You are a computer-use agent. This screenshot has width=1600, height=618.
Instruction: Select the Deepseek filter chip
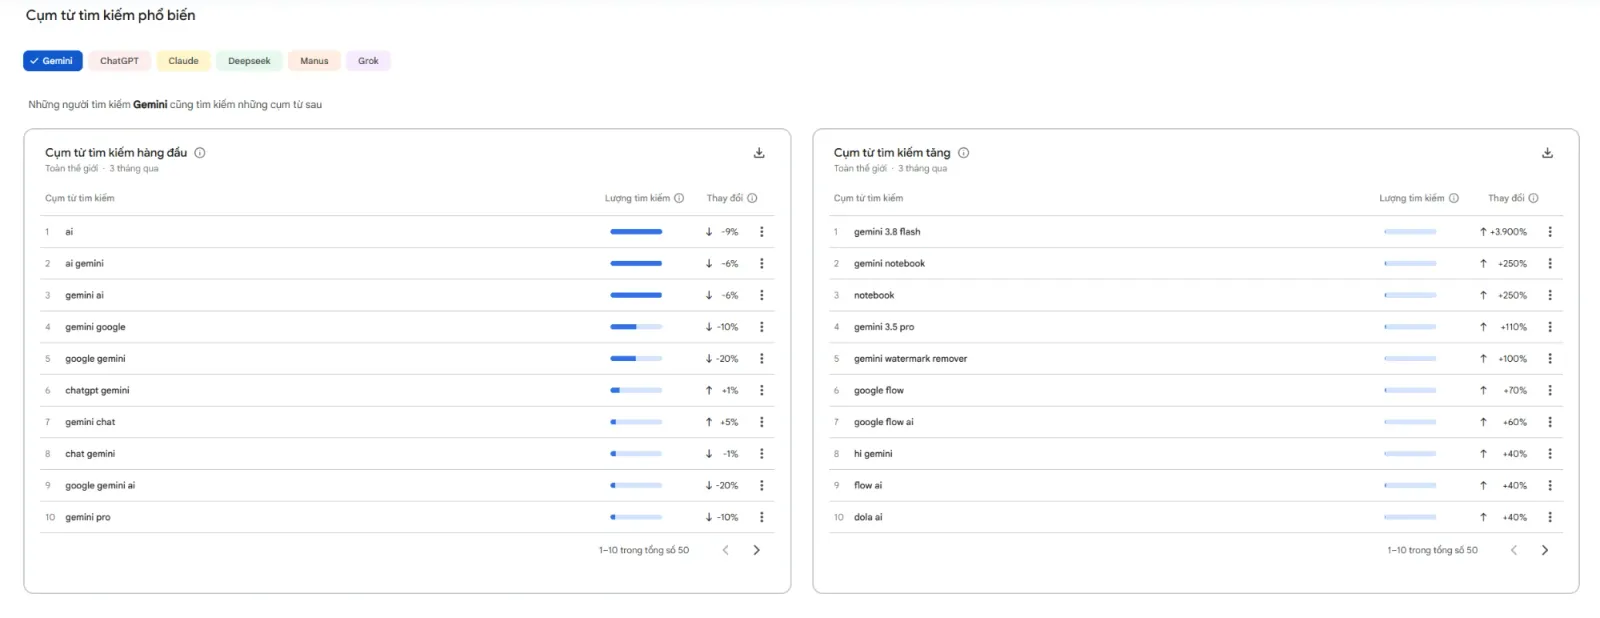[249, 61]
